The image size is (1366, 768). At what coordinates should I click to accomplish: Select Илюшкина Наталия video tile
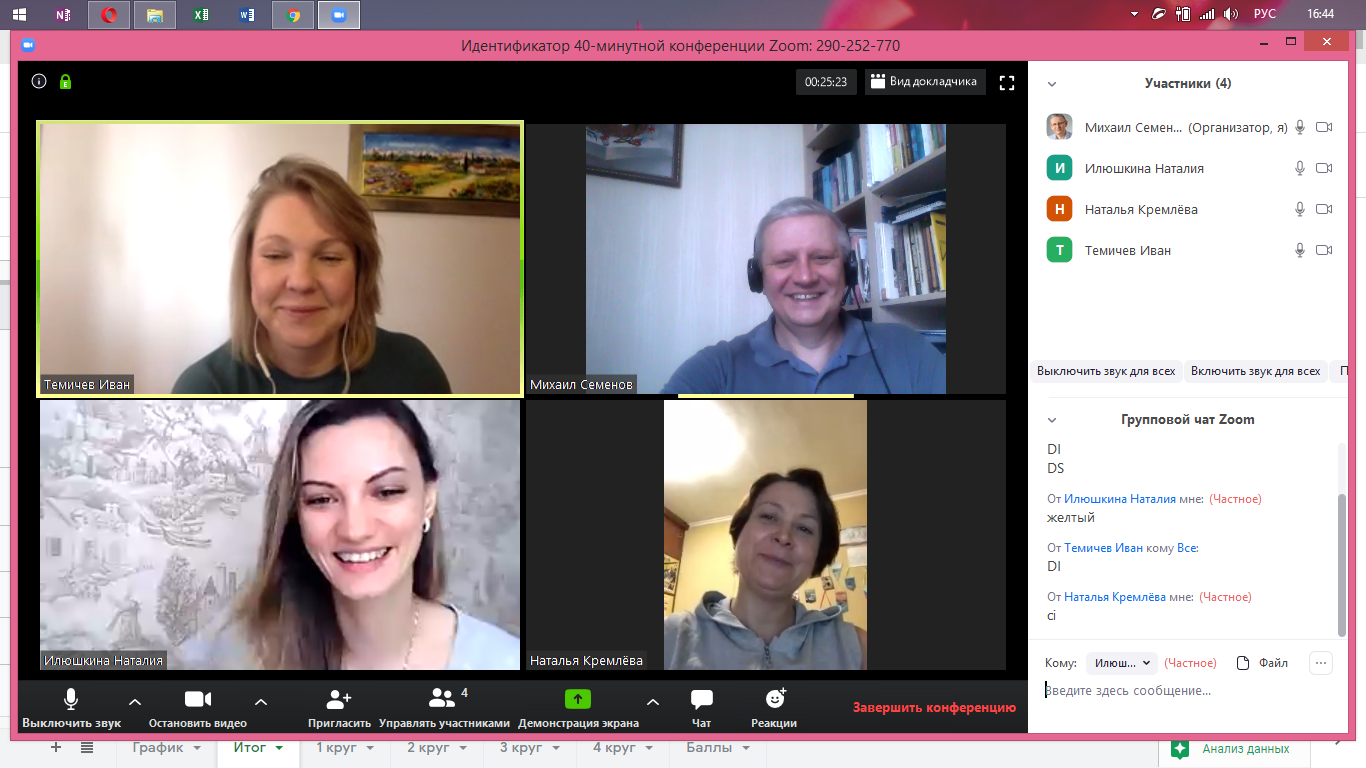[280, 535]
